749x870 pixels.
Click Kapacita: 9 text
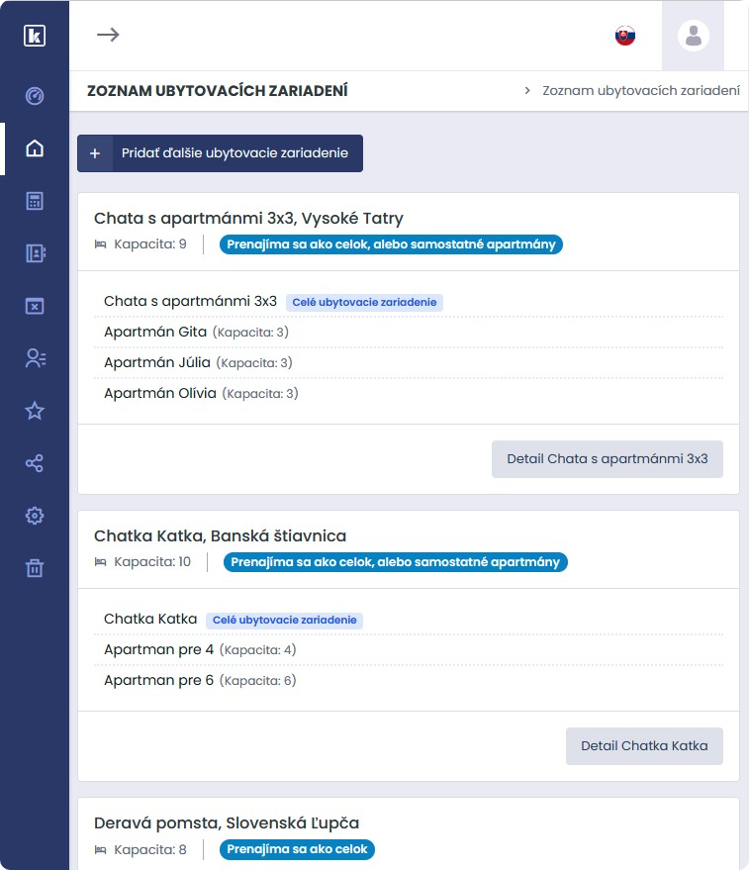click(150, 244)
